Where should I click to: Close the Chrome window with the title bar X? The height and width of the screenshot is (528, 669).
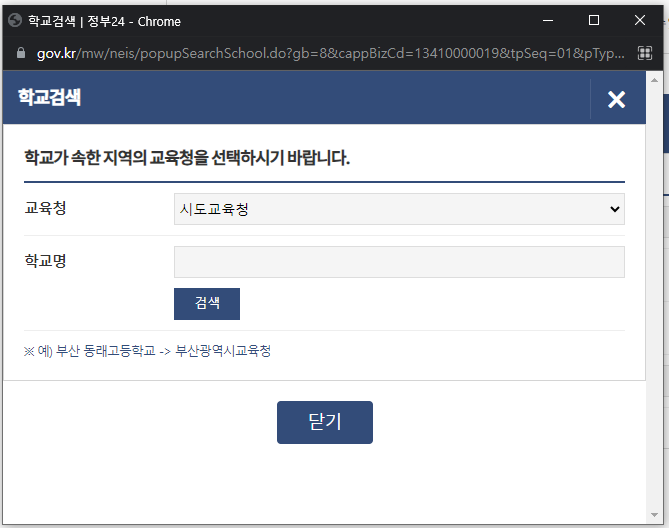(640, 20)
